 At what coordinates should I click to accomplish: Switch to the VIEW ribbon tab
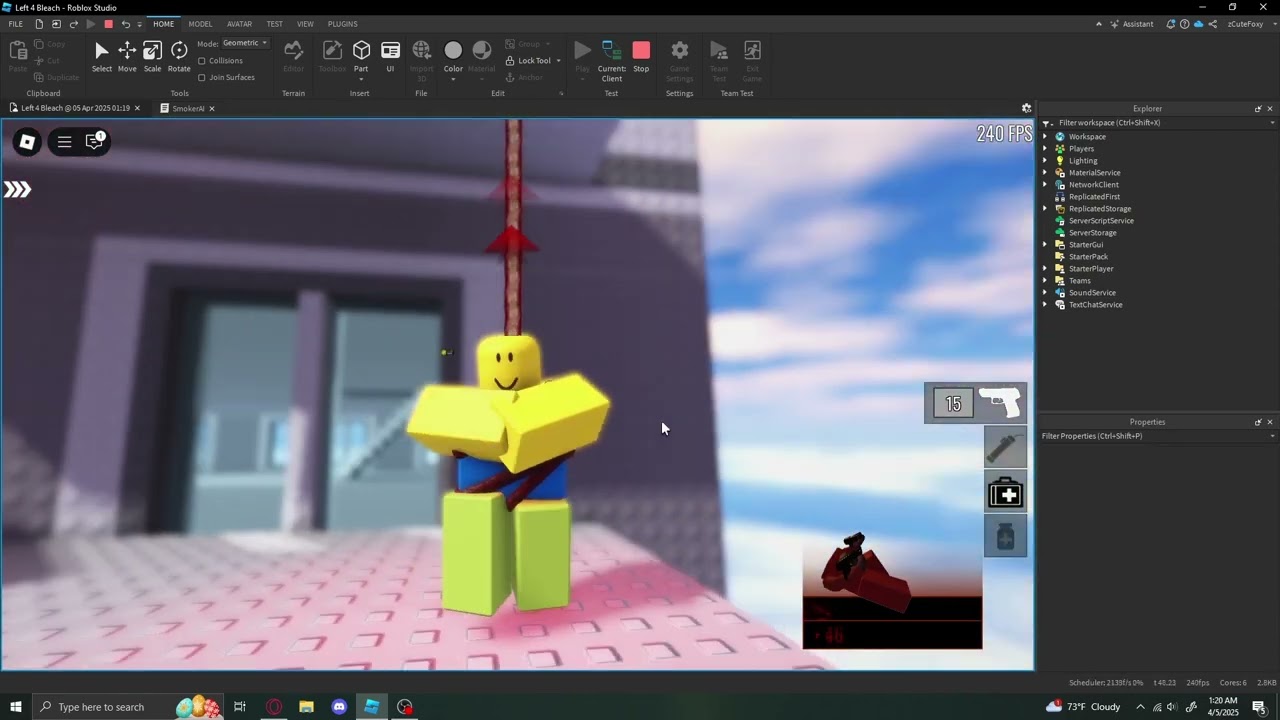(305, 24)
